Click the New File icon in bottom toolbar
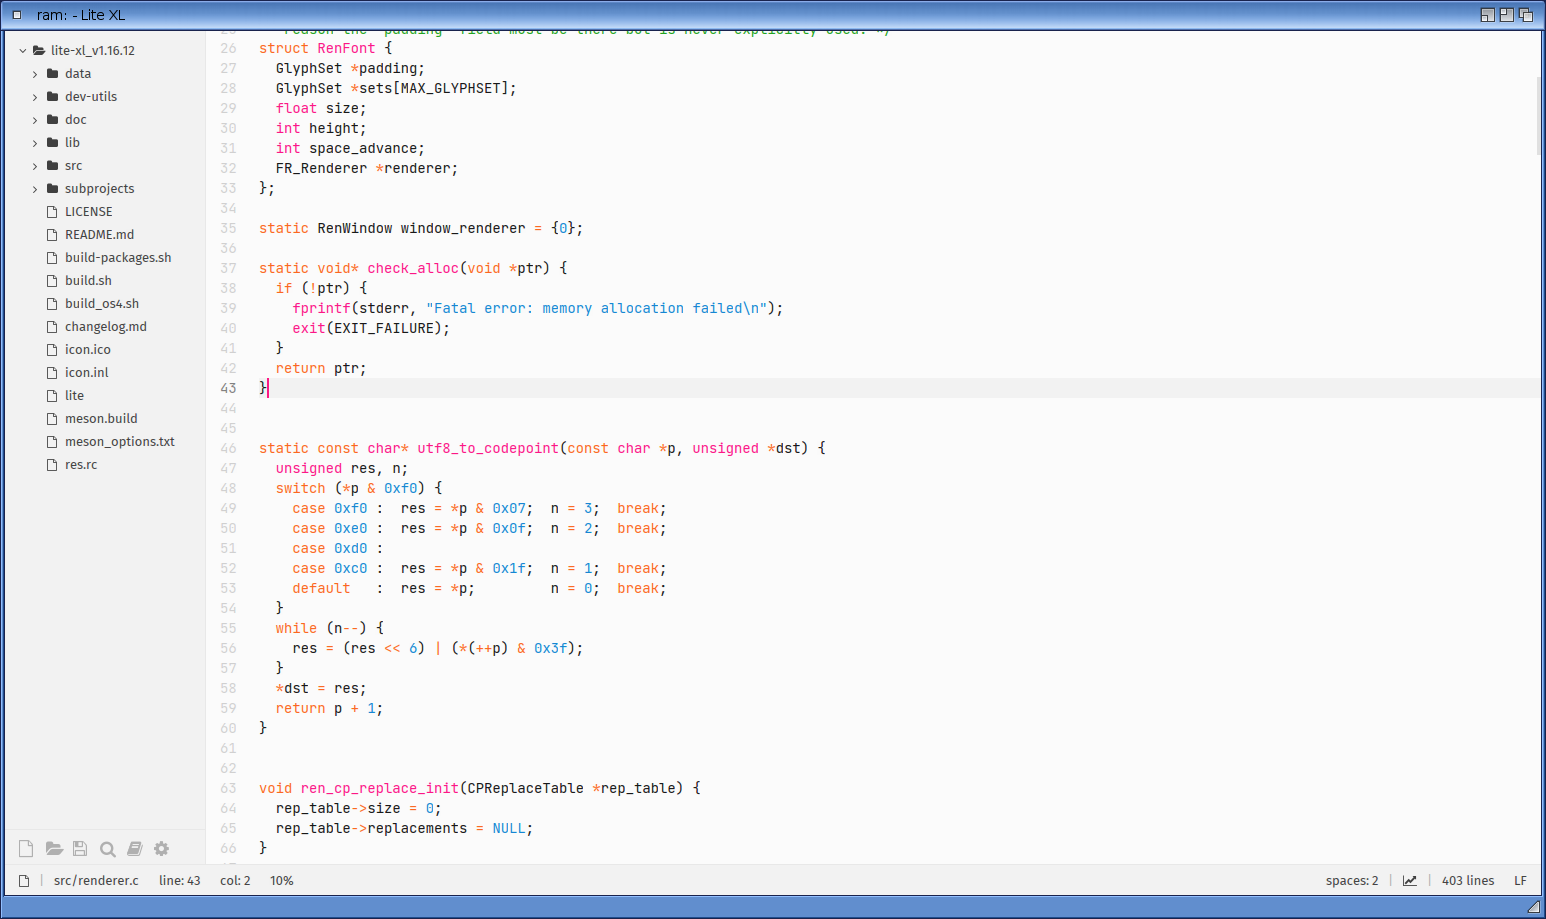Image resolution: width=1546 pixels, height=919 pixels. click(x=26, y=849)
